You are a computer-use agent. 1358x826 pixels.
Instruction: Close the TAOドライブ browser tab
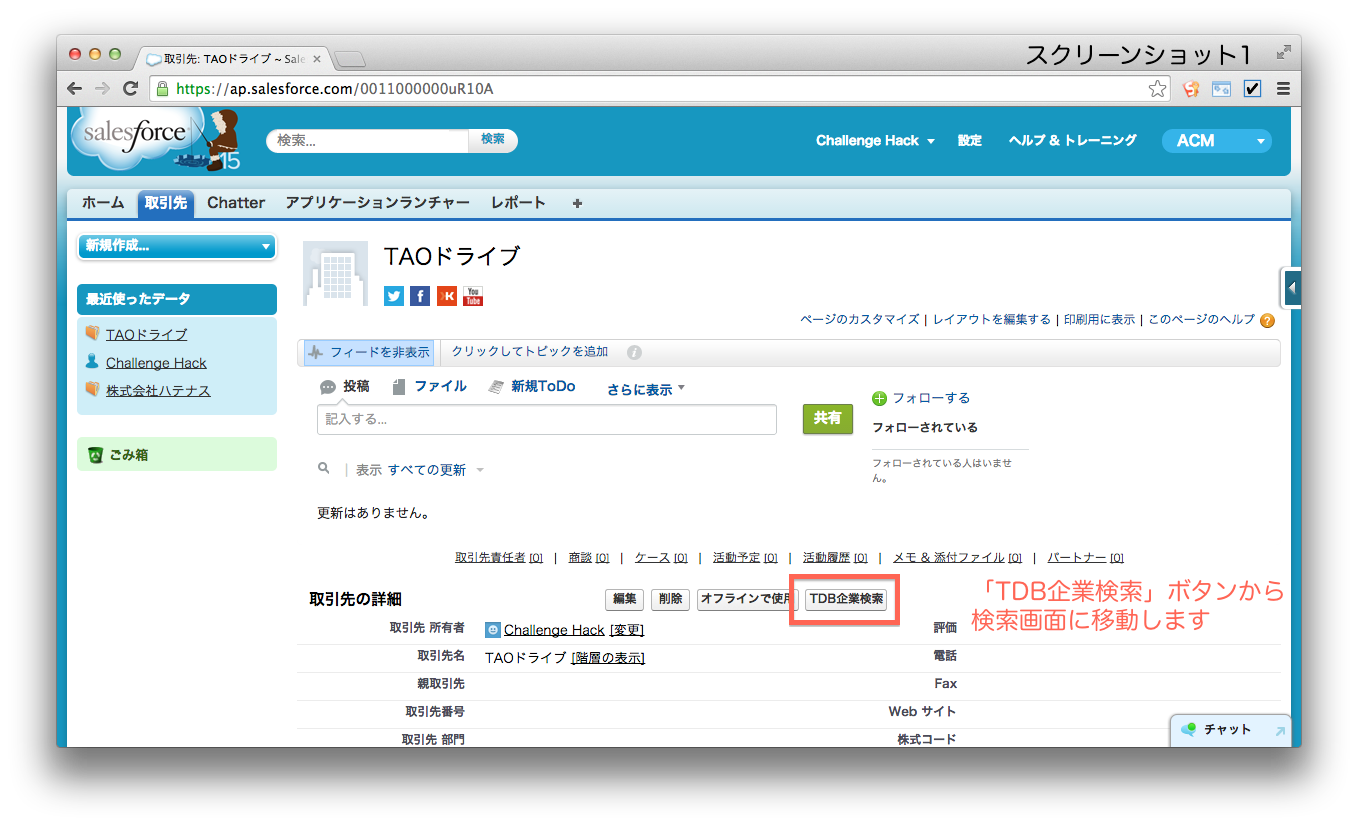click(317, 59)
